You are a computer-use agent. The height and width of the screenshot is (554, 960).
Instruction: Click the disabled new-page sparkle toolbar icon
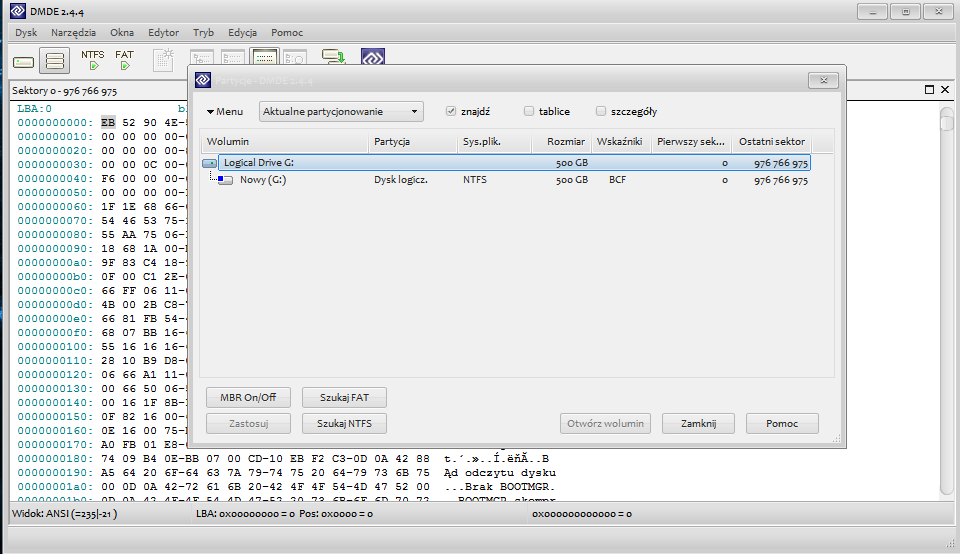(x=163, y=60)
